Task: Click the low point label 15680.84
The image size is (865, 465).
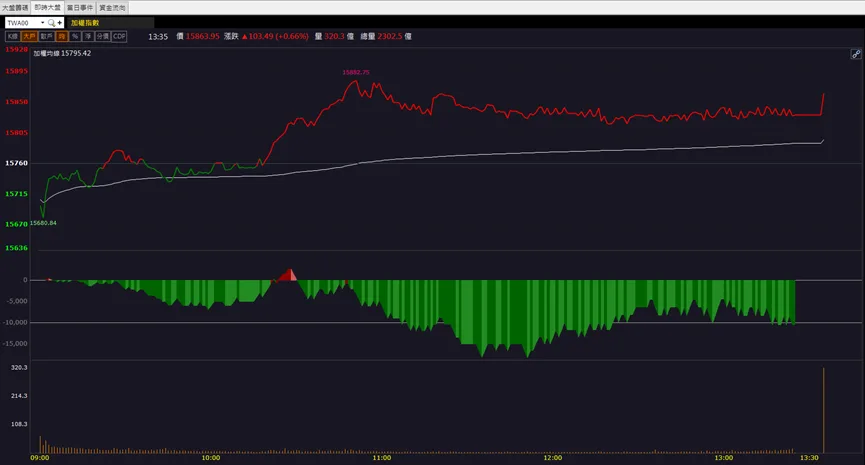Action: [43, 223]
